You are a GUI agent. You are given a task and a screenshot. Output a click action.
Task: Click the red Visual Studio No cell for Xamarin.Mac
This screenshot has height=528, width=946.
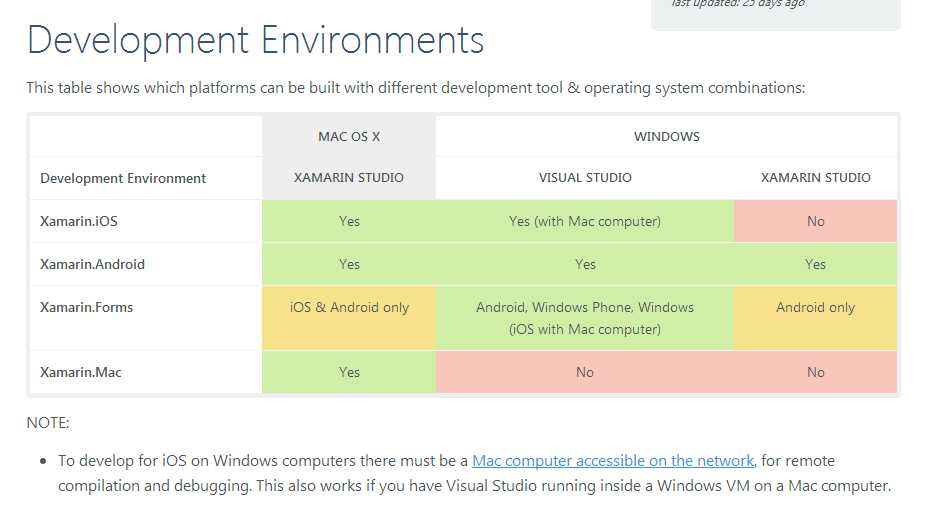(x=585, y=372)
